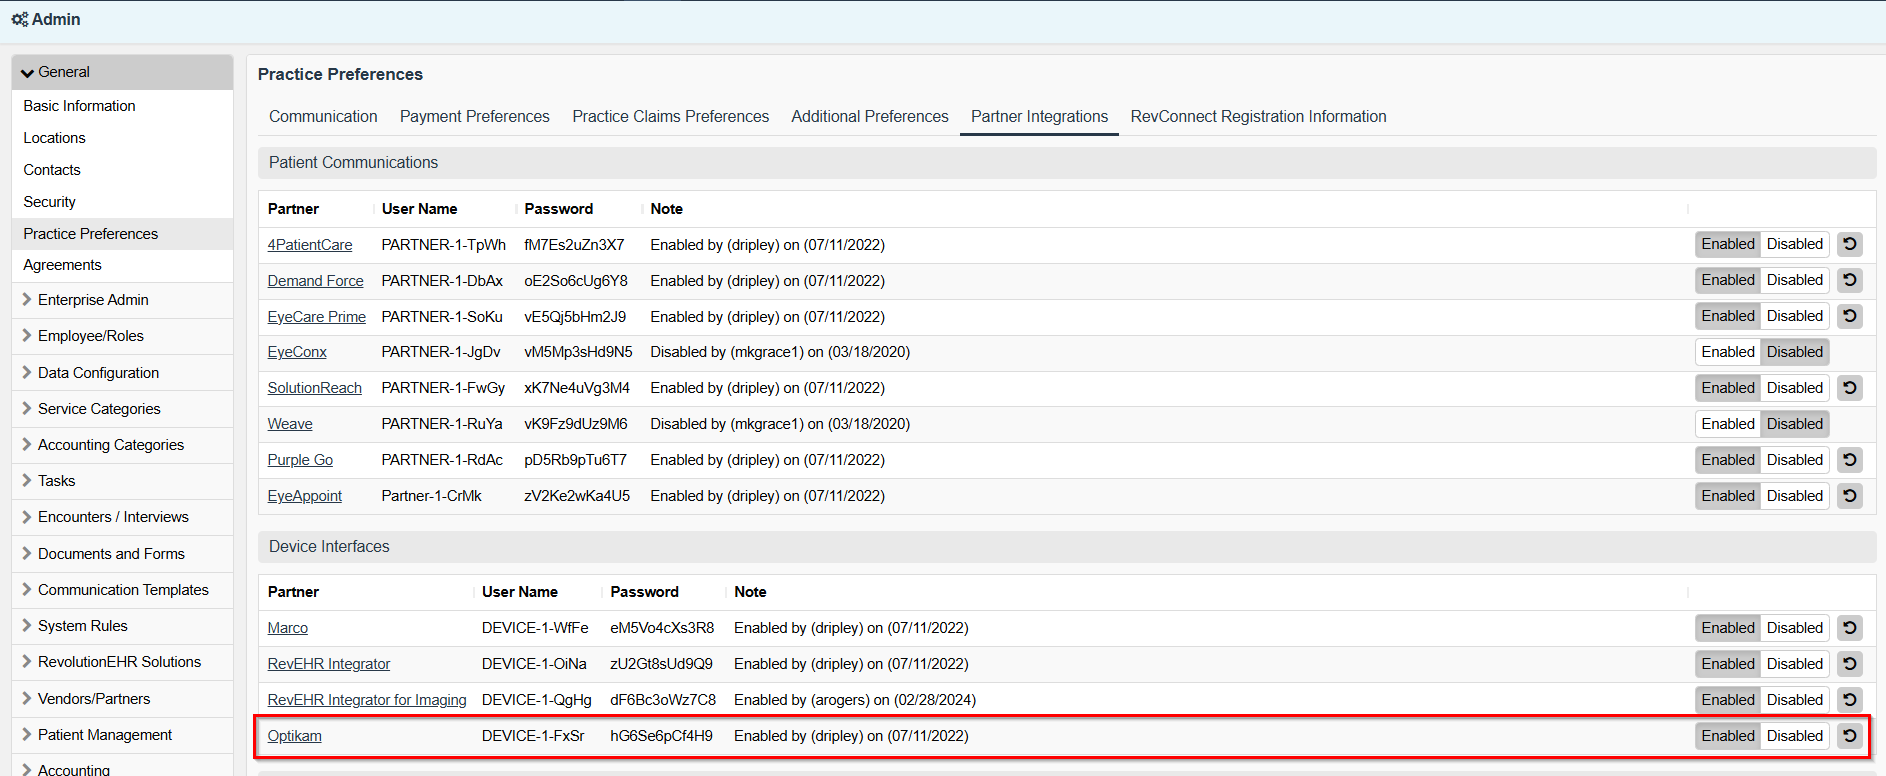This screenshot has height=776, width=1886.
Task: Open the RevEHR Integrator for Imaging link
Action: click(367, 700)
